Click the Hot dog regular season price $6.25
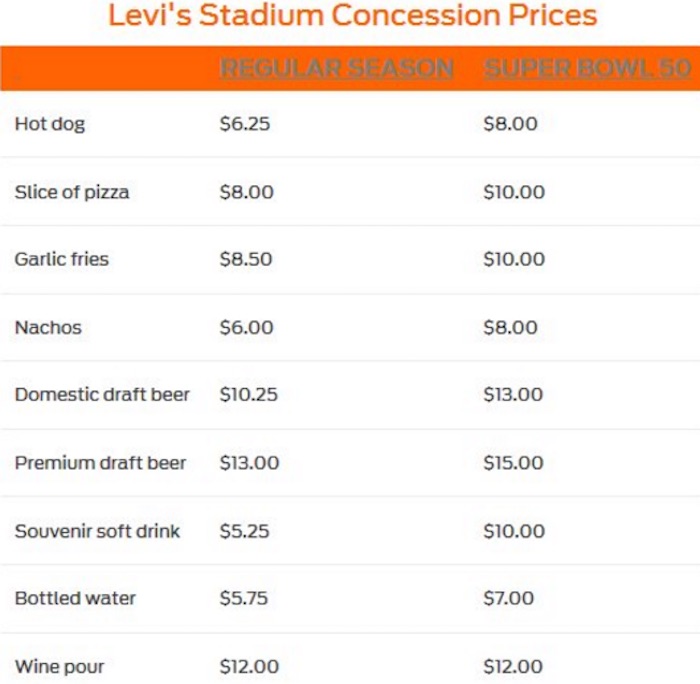Image resolution: width=700 pixels, height=684 pixels. 245,124
